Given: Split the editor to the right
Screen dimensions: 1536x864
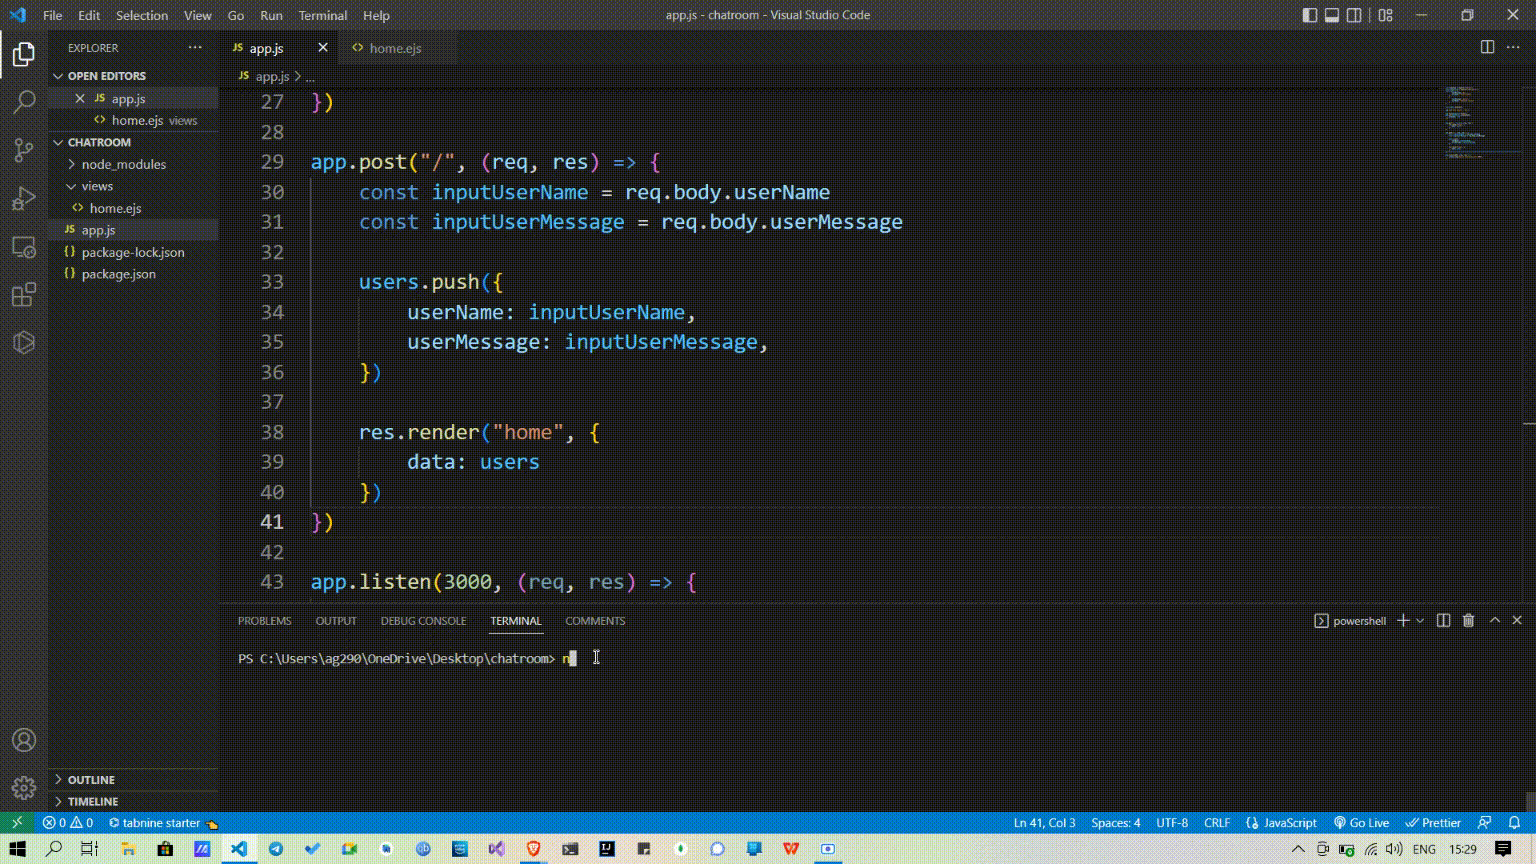Looking at the screenshot, I should click(x=1487, y=47).
